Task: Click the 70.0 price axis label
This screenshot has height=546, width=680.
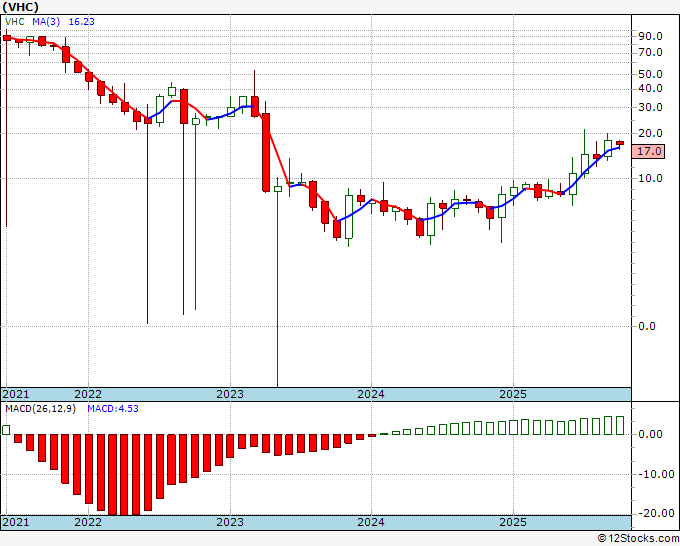Action: pyautogui.click(x=651, y=52)
